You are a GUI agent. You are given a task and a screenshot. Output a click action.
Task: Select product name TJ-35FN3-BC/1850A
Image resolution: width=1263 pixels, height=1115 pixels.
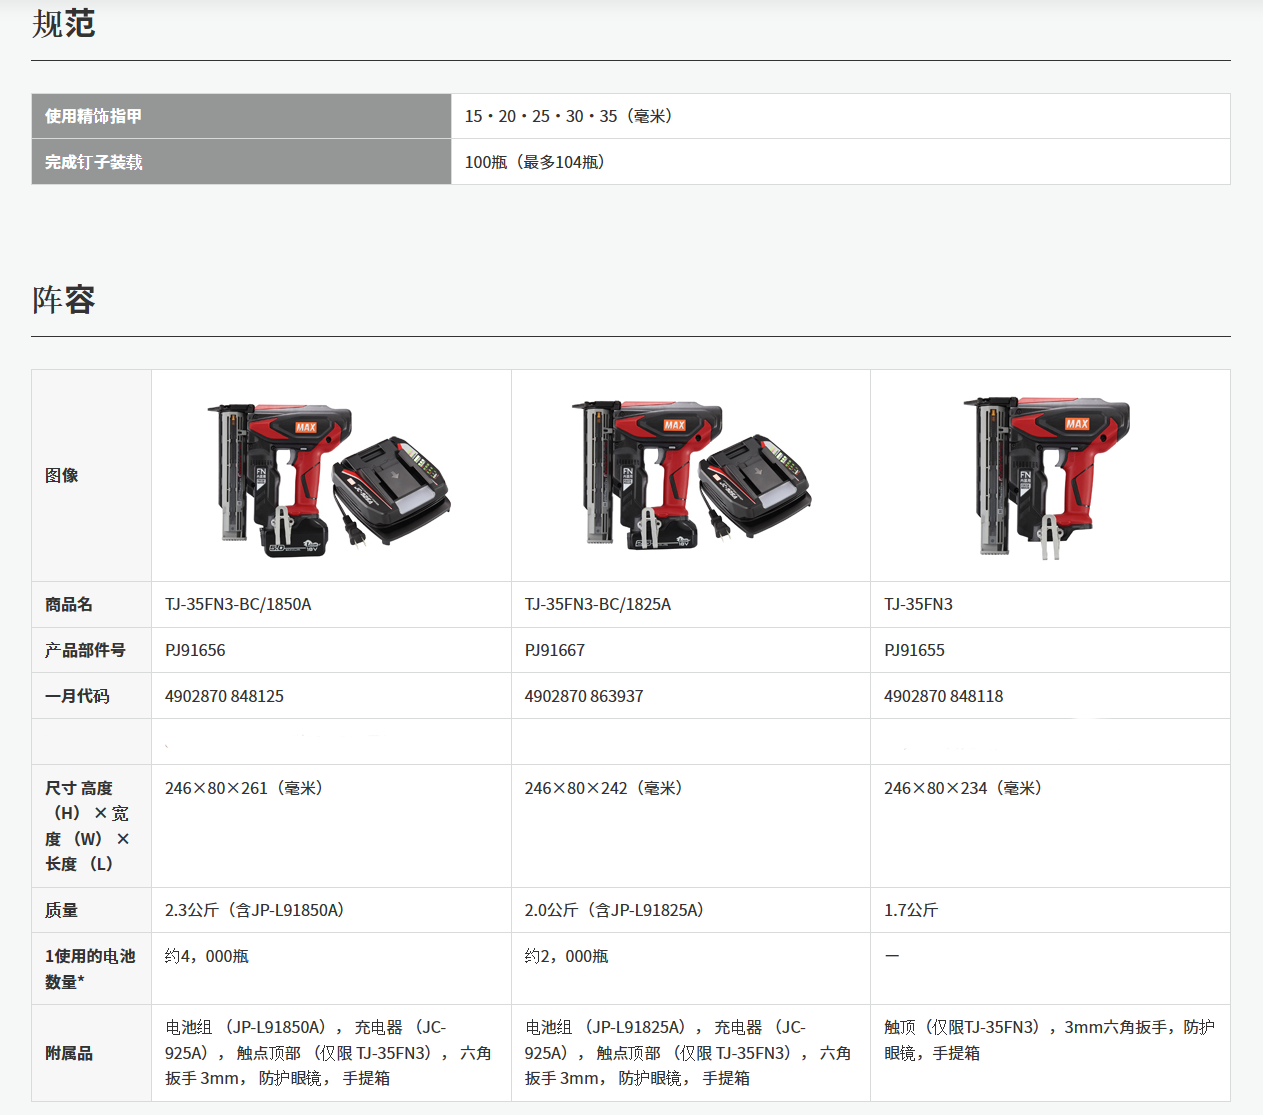[x=238, y=604]
